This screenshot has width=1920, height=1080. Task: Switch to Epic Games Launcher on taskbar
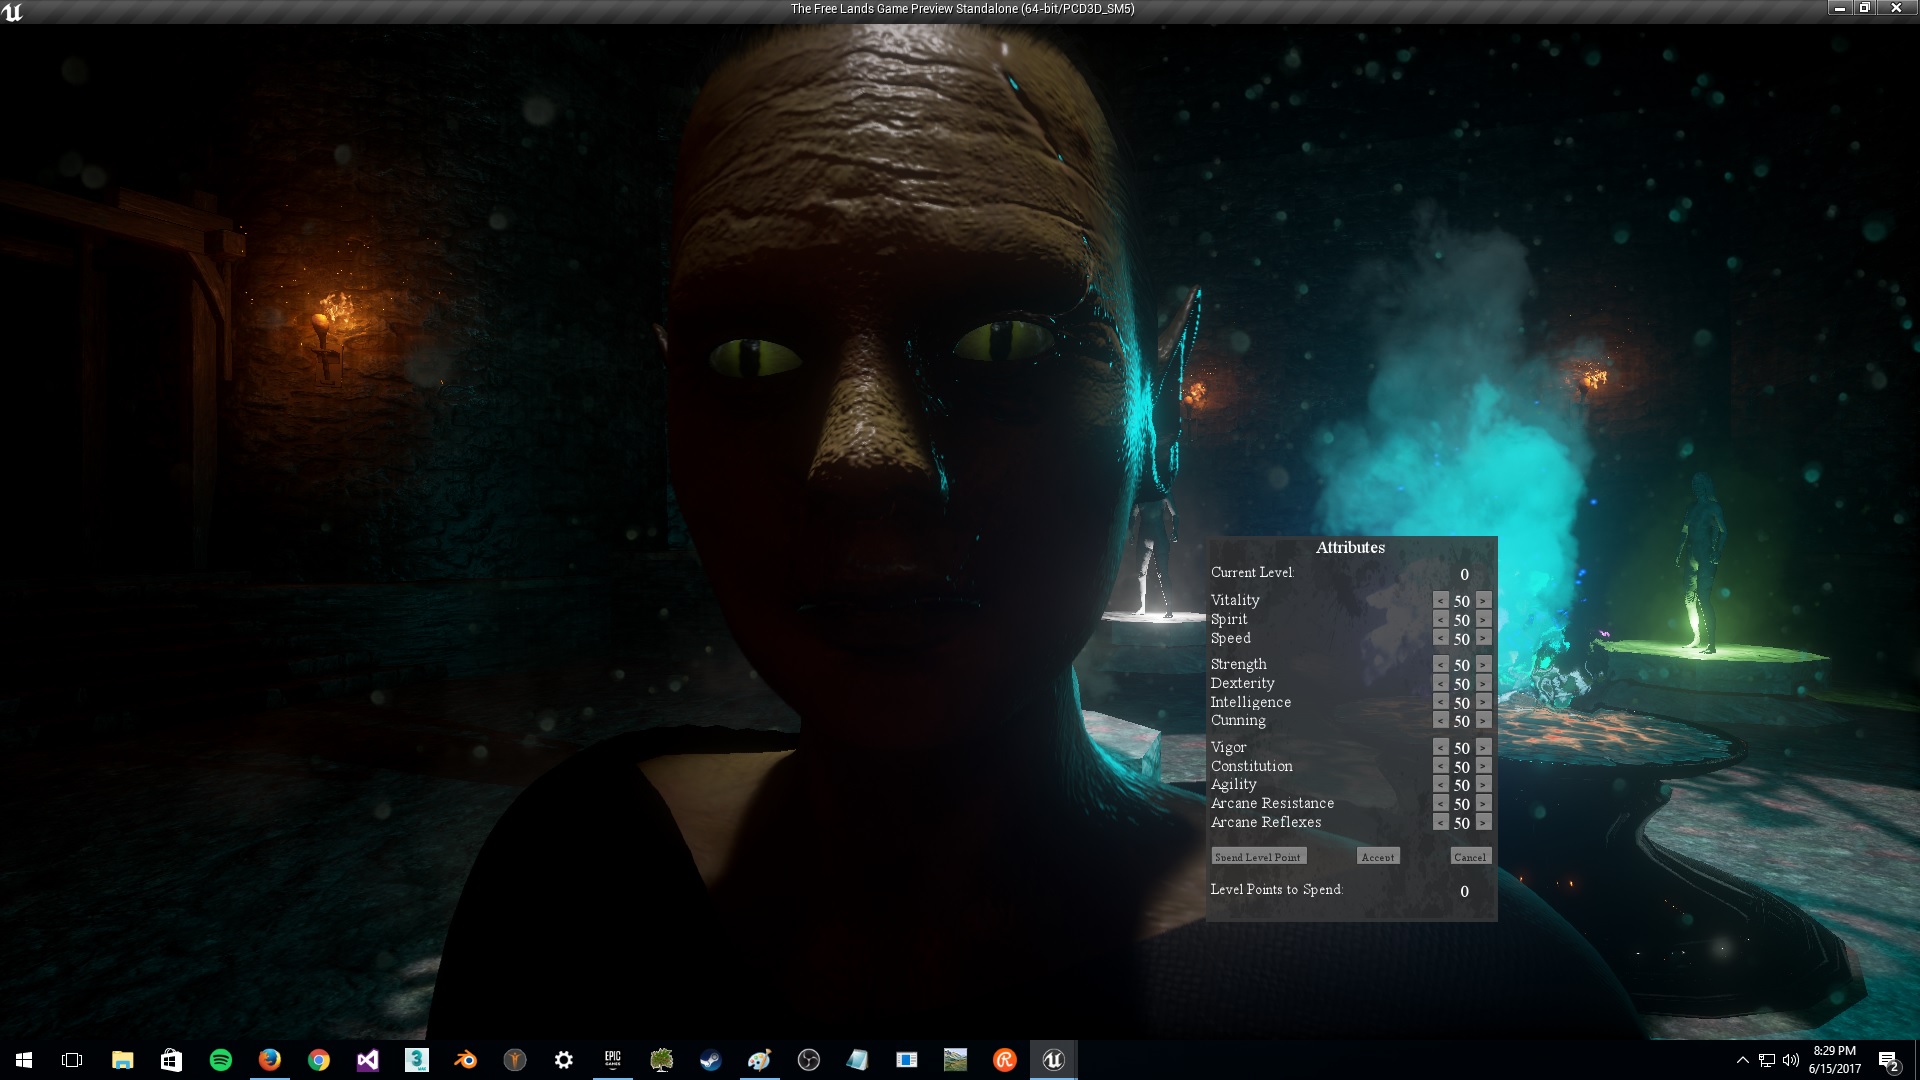612,1060
